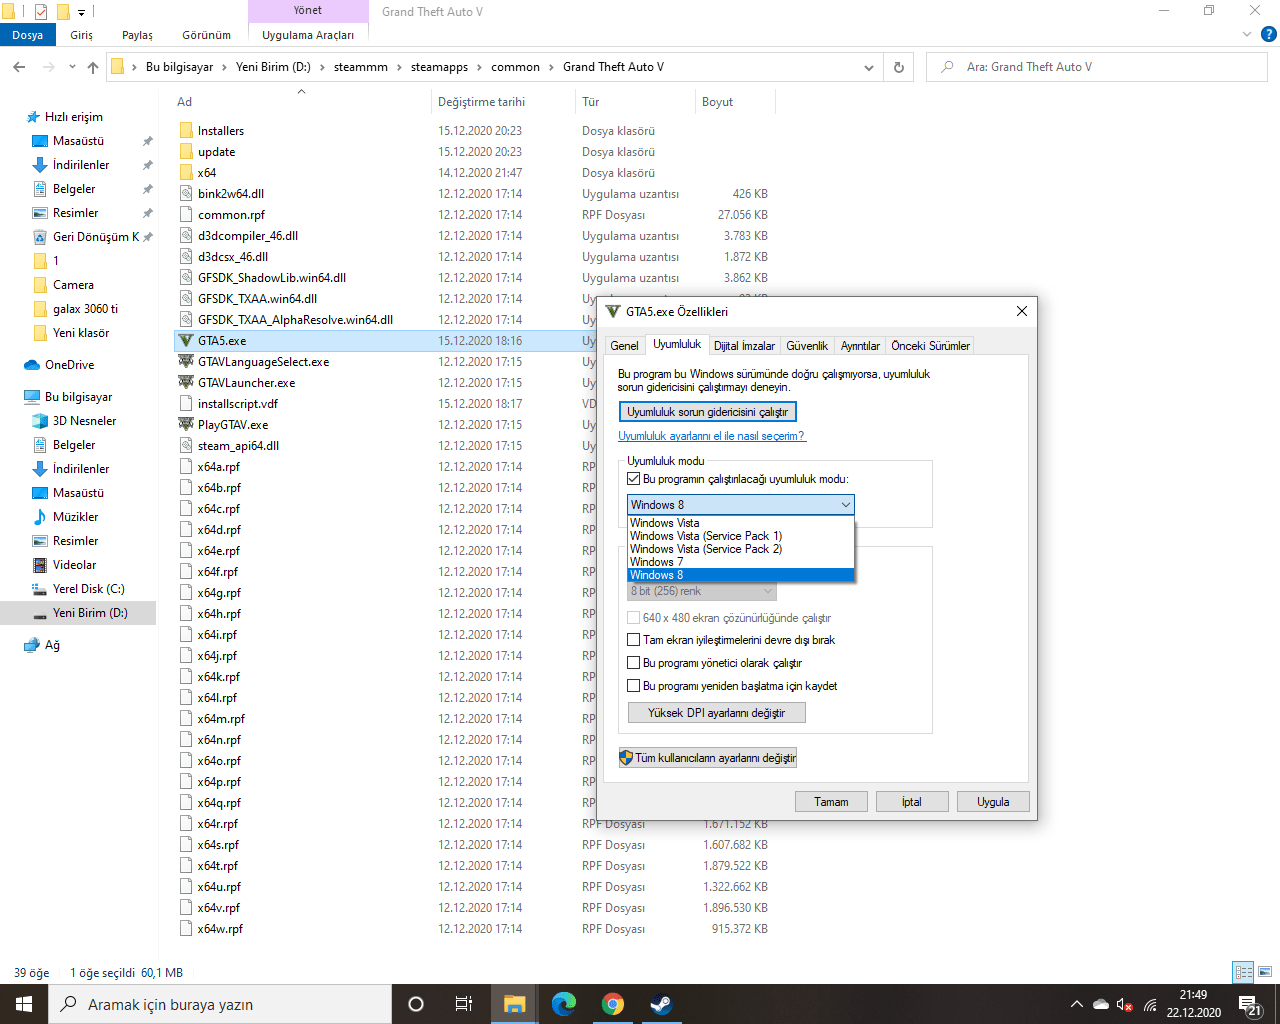Open the Görünüm ribbon tab
The width and height of the screenshot is (1280, 1024).
pyautogui.click(x=207, y=35)
